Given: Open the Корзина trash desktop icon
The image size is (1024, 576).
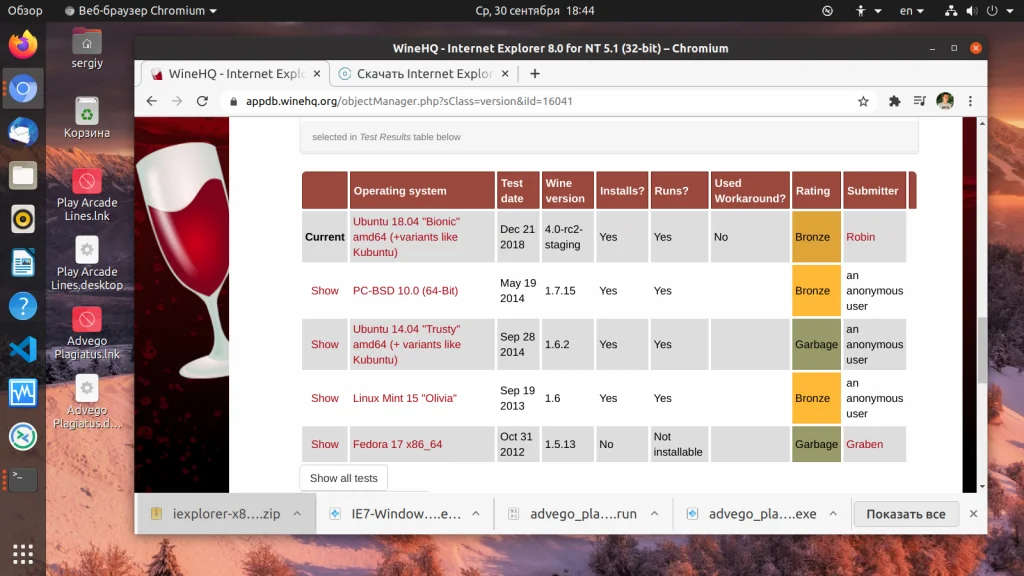Looking at the screenshot, I should coord(87,118).
